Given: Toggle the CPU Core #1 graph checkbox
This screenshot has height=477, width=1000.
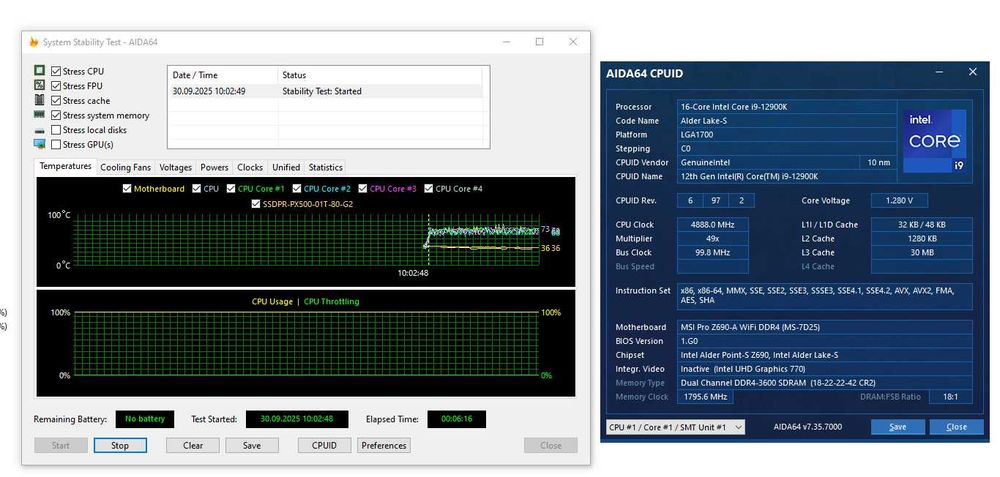Looking at the screenshot, I should [x=230, y=189].
